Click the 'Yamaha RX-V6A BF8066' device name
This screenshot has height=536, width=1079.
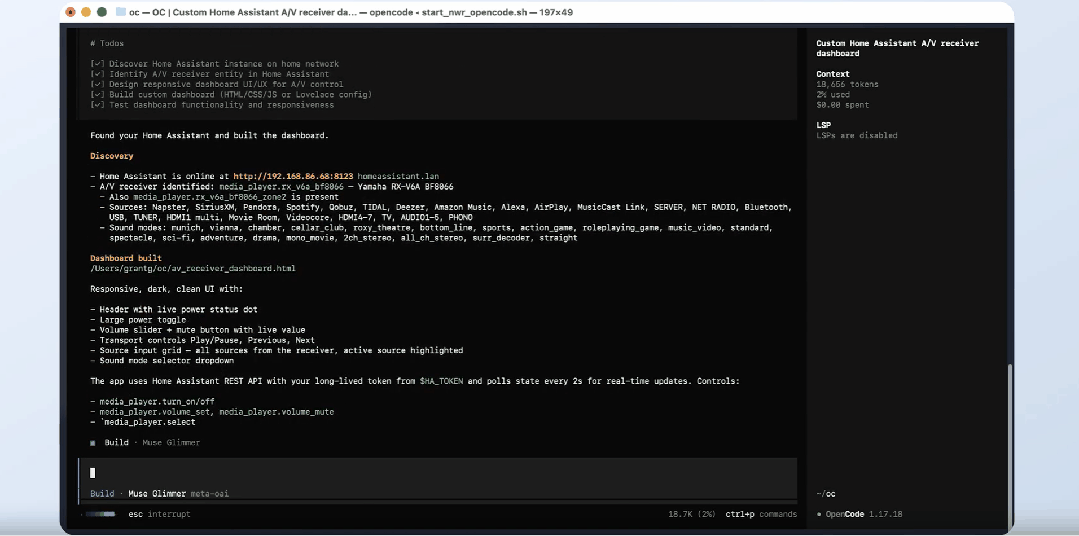pyautogui.click(x=405, y=186)
